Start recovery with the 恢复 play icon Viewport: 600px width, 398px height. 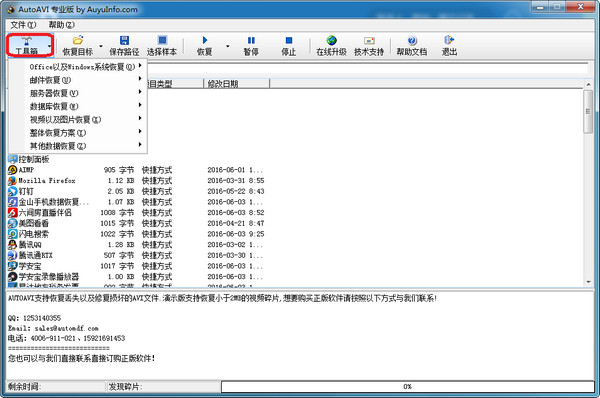coord(205,40)
